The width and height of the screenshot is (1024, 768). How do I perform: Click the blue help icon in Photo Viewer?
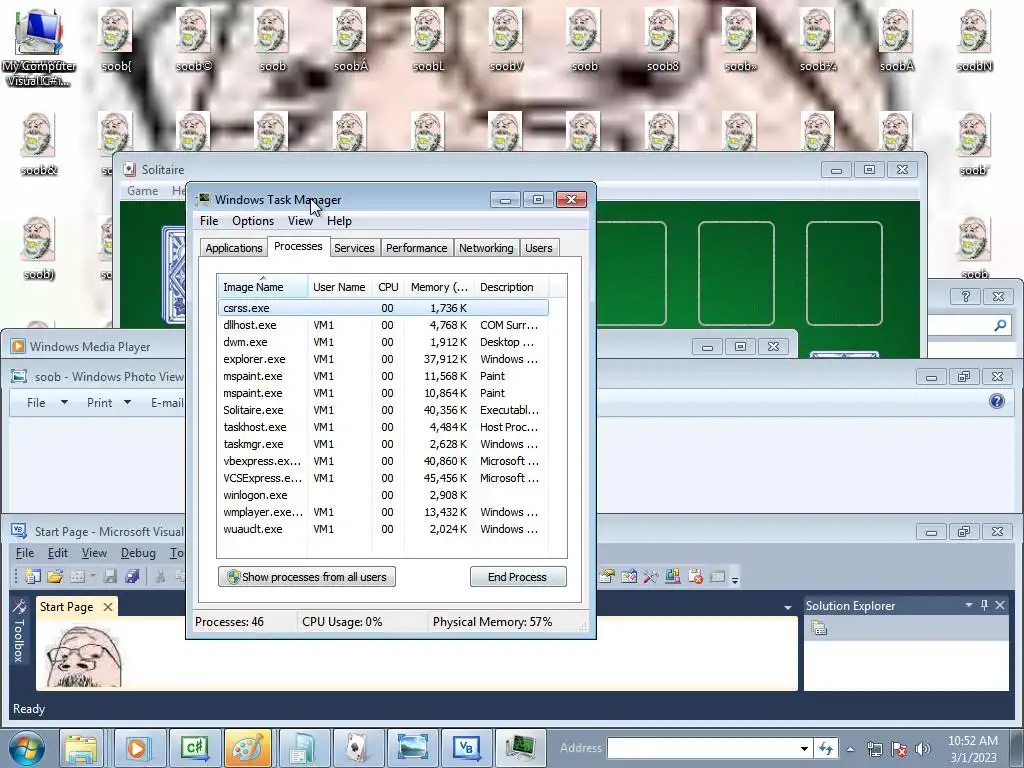click(997, 401)
